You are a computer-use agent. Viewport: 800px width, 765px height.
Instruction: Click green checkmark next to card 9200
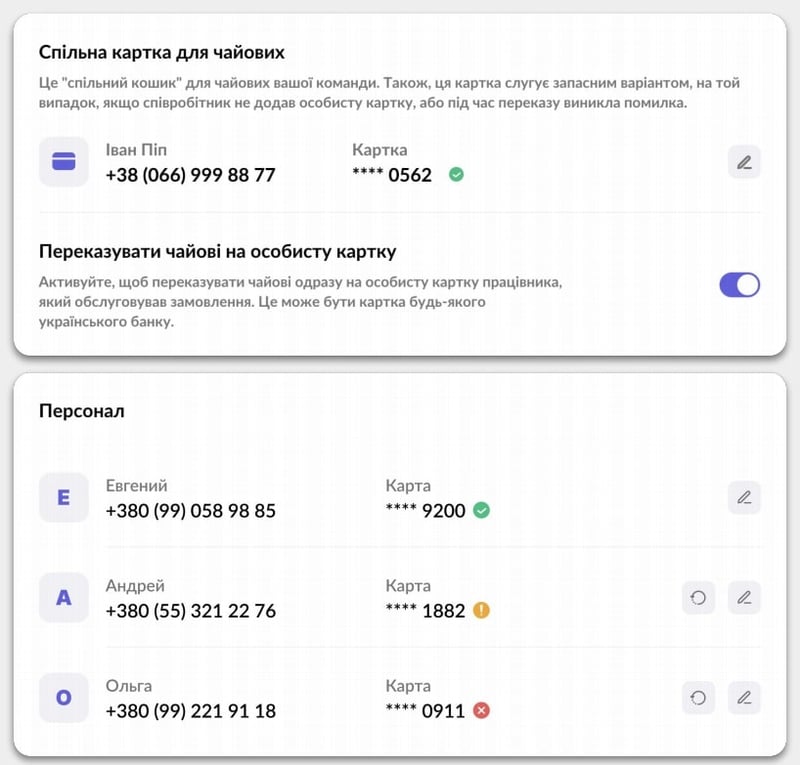click(481, 511)
